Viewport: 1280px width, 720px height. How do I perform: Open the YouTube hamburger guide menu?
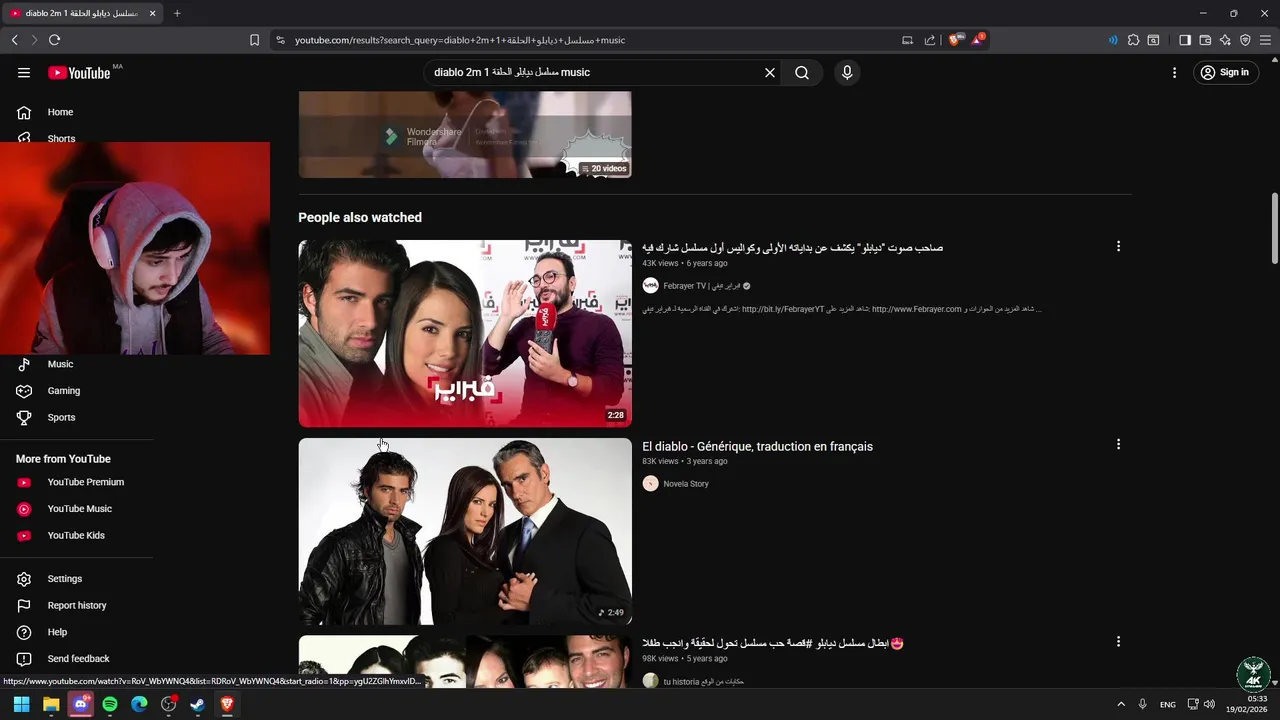click(x=24, y=72)
